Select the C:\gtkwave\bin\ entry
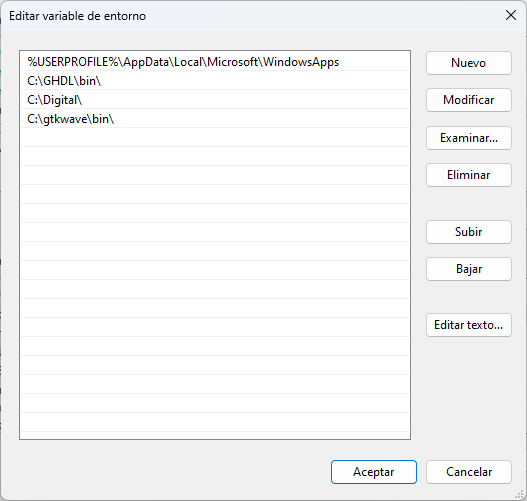 point(215,119)
